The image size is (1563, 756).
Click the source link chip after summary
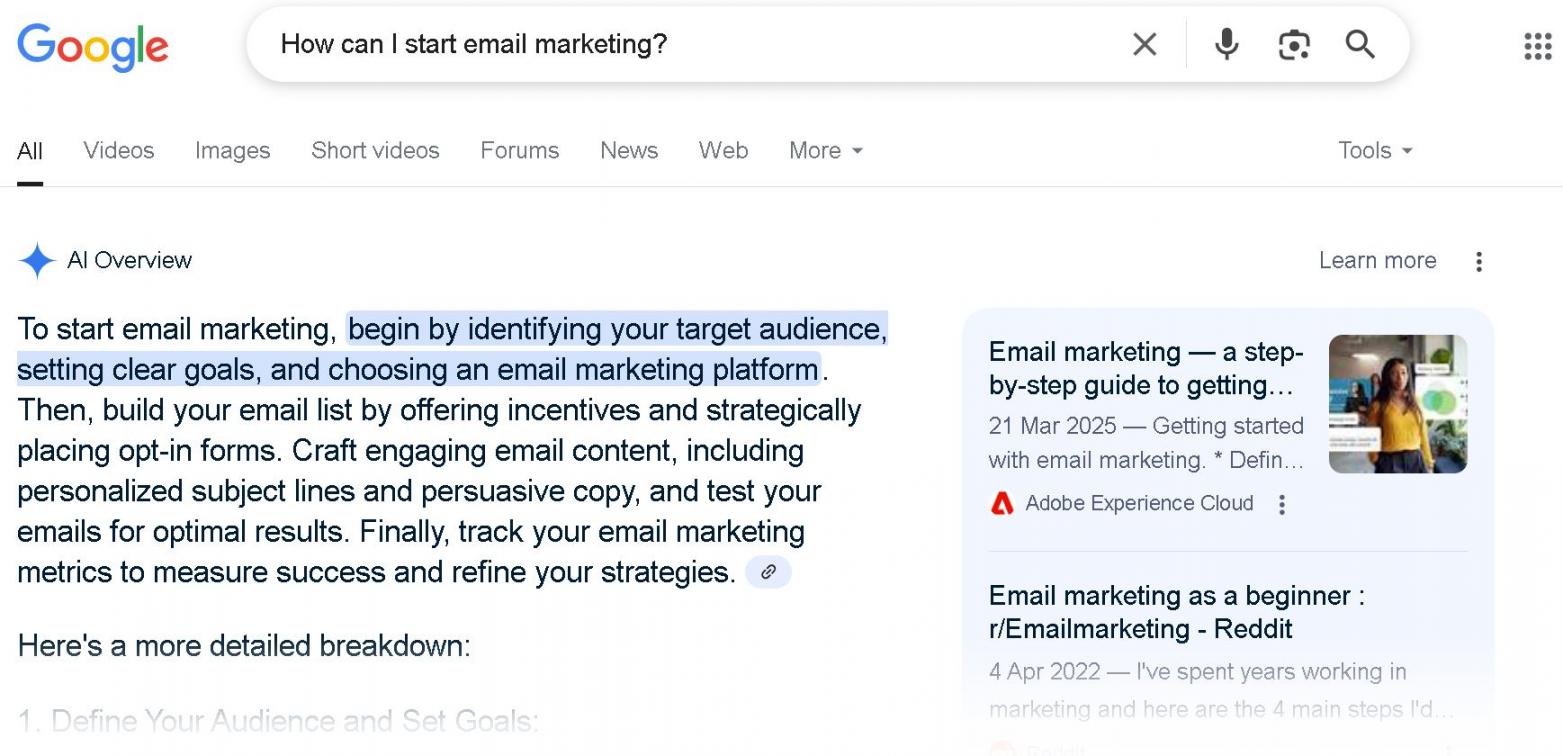click(x=768, y=572)
